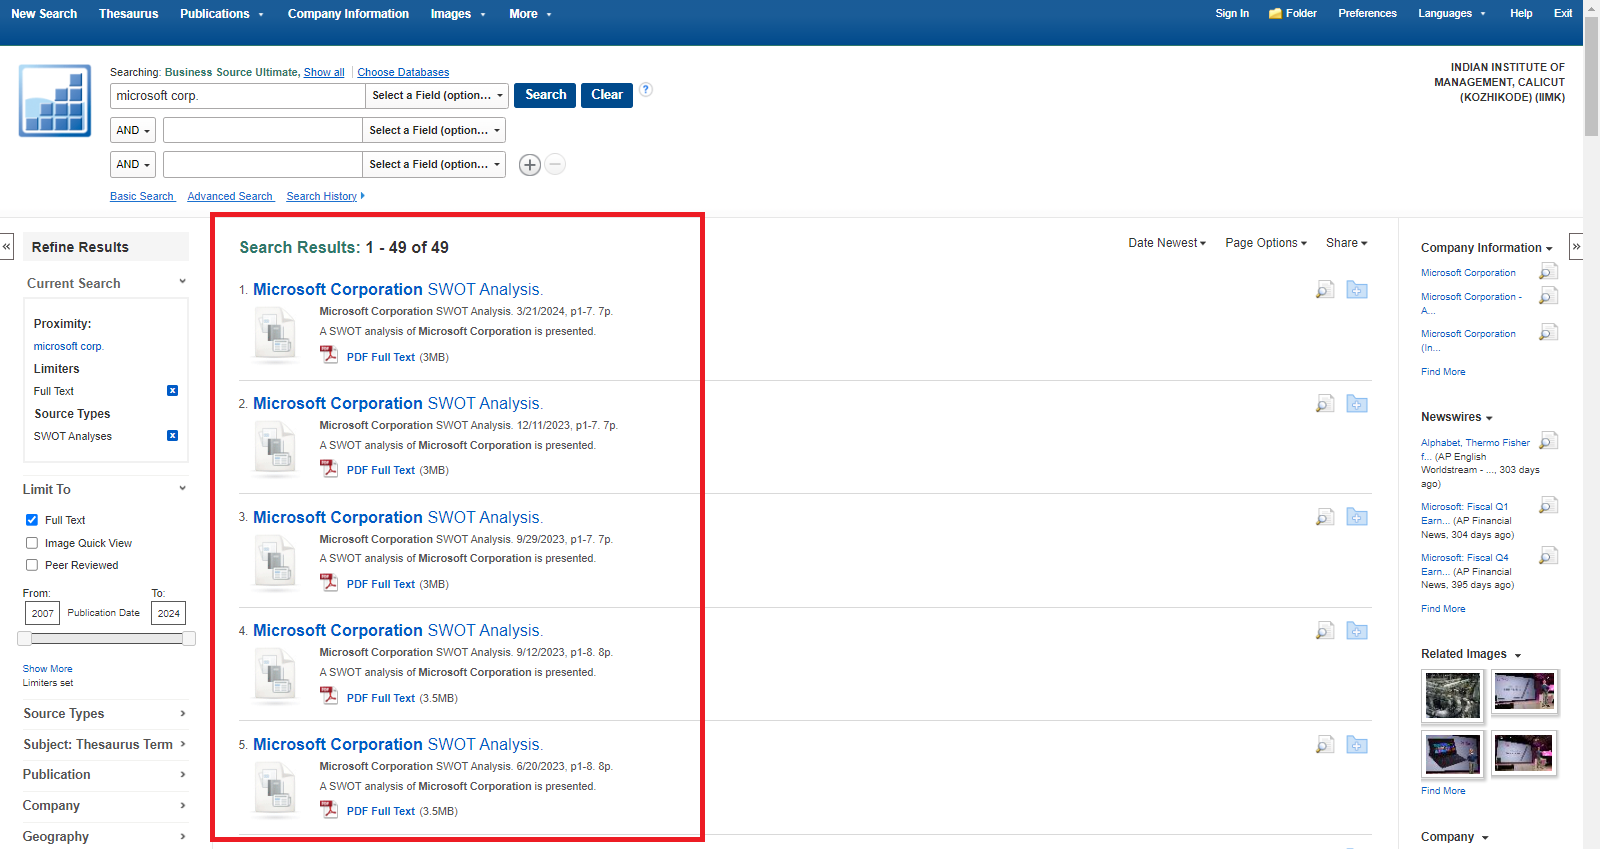Open the Publications menu

[x=221, y=14]
